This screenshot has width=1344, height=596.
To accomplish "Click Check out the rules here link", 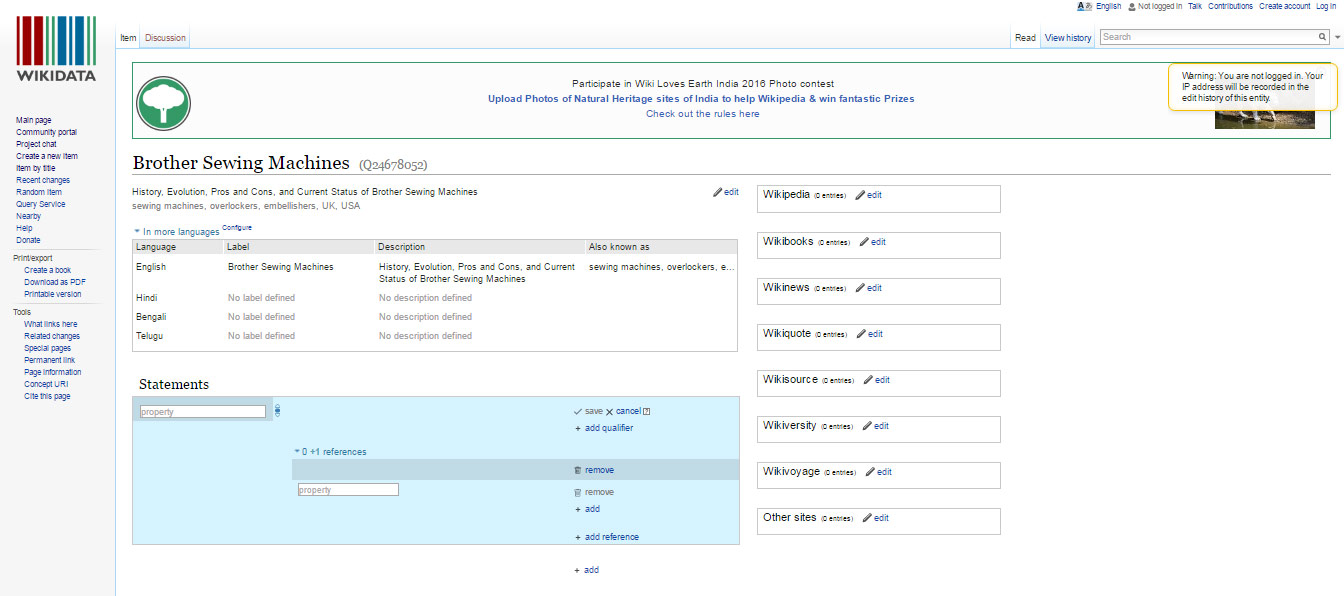I will coord(702,114).
